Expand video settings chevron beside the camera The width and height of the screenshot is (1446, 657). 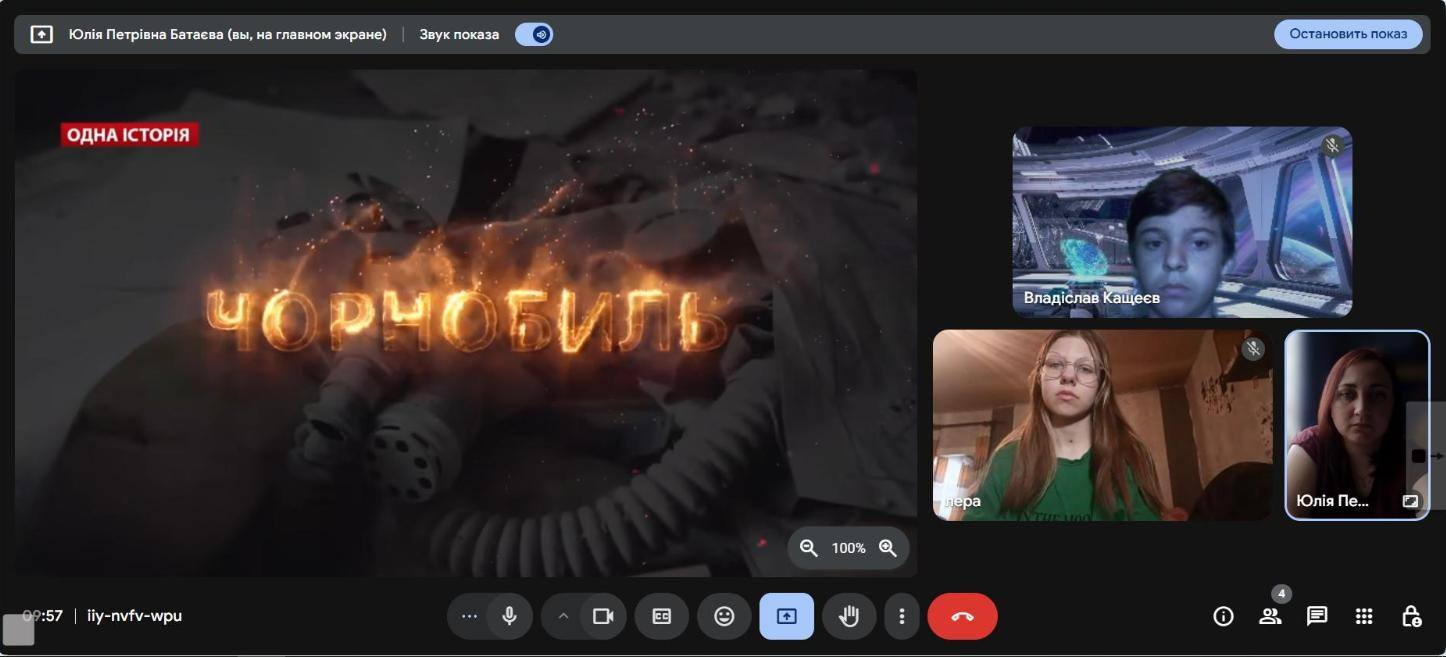click(563, 616)
